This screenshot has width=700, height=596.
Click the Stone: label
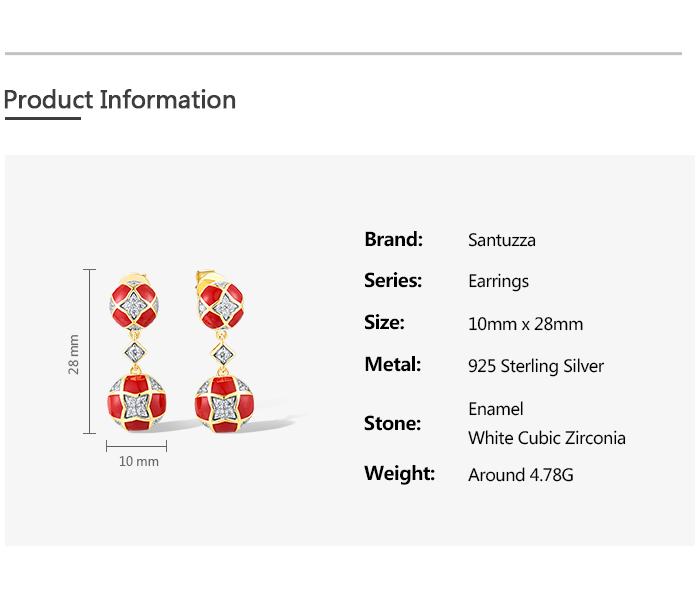(x=392, y=423)
